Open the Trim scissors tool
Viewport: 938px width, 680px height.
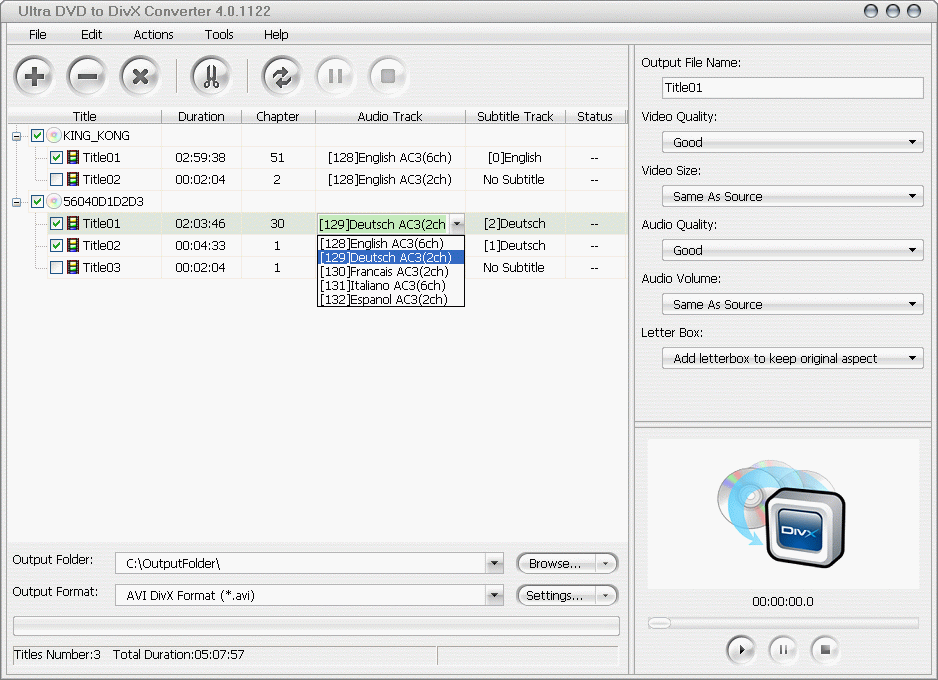coord(211,76)
